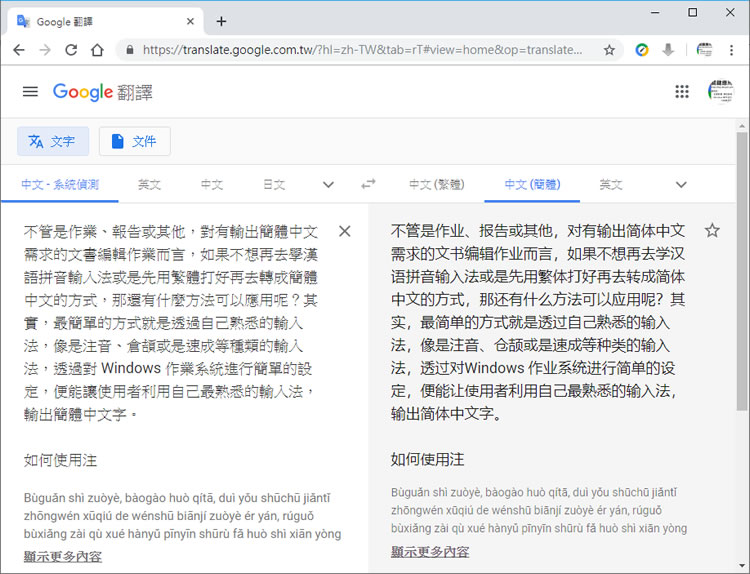Expand the source language list
The image size is (750, 574).
pos(328,185)
